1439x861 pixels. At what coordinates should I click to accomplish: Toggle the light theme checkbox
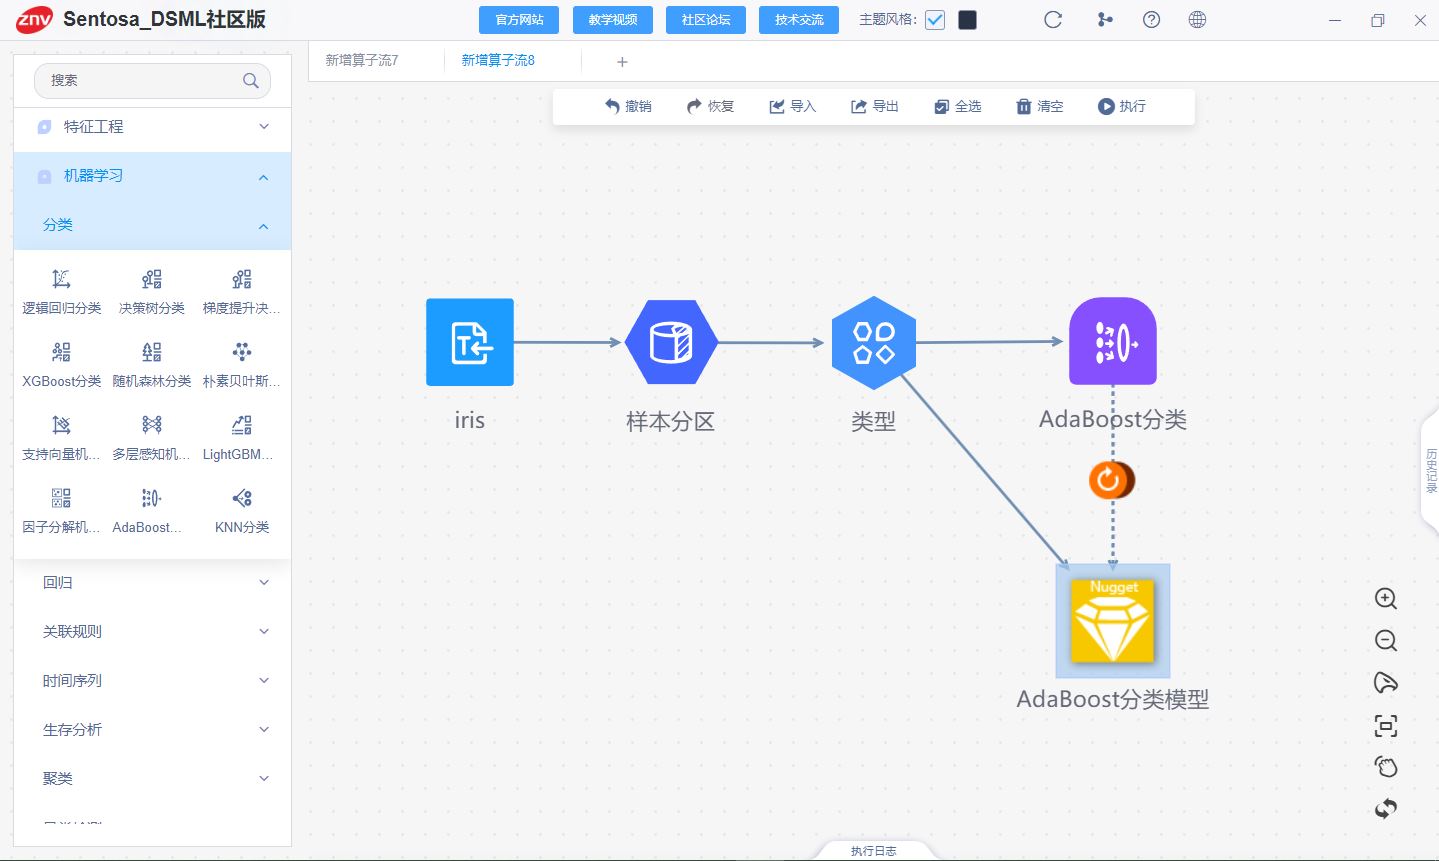(935, 20)
